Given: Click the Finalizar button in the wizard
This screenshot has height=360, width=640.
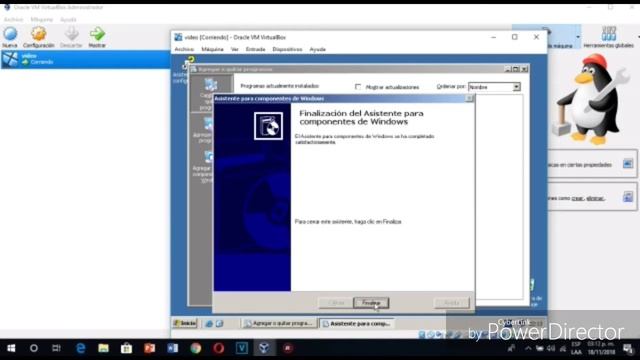Looking at the screenshot, I should 371,303.
